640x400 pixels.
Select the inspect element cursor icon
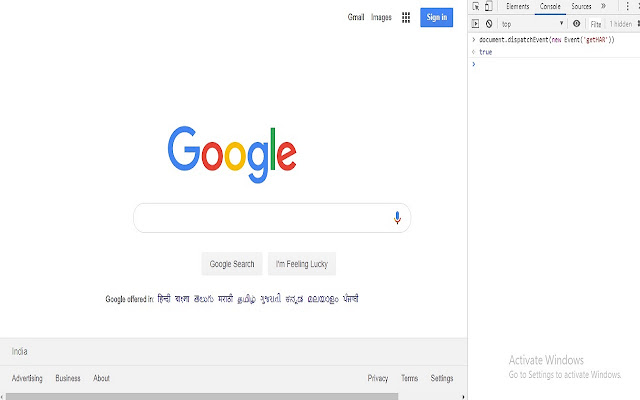pos(476,7)
